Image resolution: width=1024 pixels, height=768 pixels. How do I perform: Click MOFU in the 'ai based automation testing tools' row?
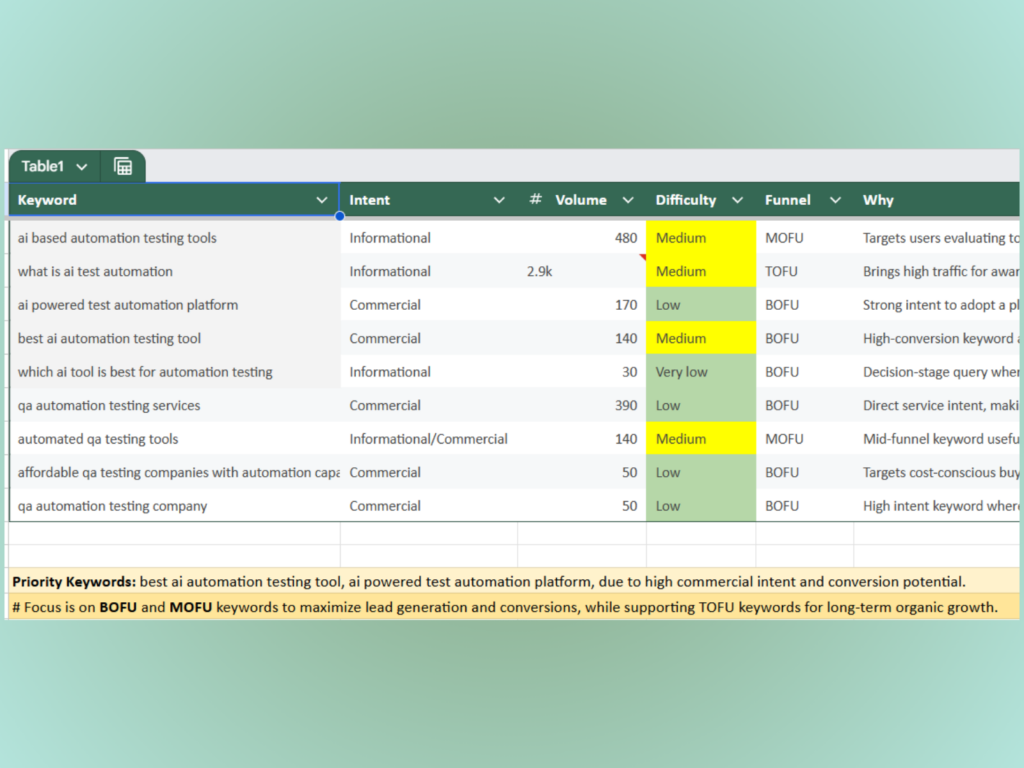click(805, 238)
